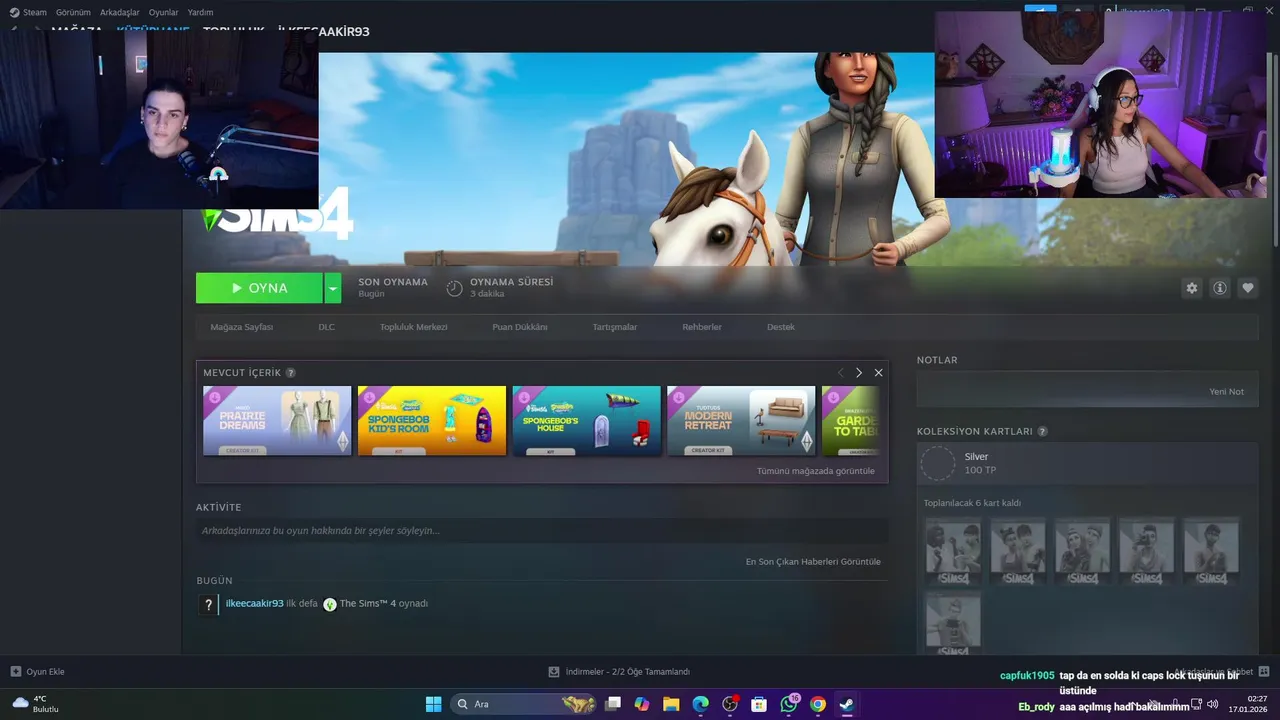Close the MEVCUT İÇERİK panel
Image resolution: width=1280 pixels, height=720 pixels.
(x=878, y=373)
